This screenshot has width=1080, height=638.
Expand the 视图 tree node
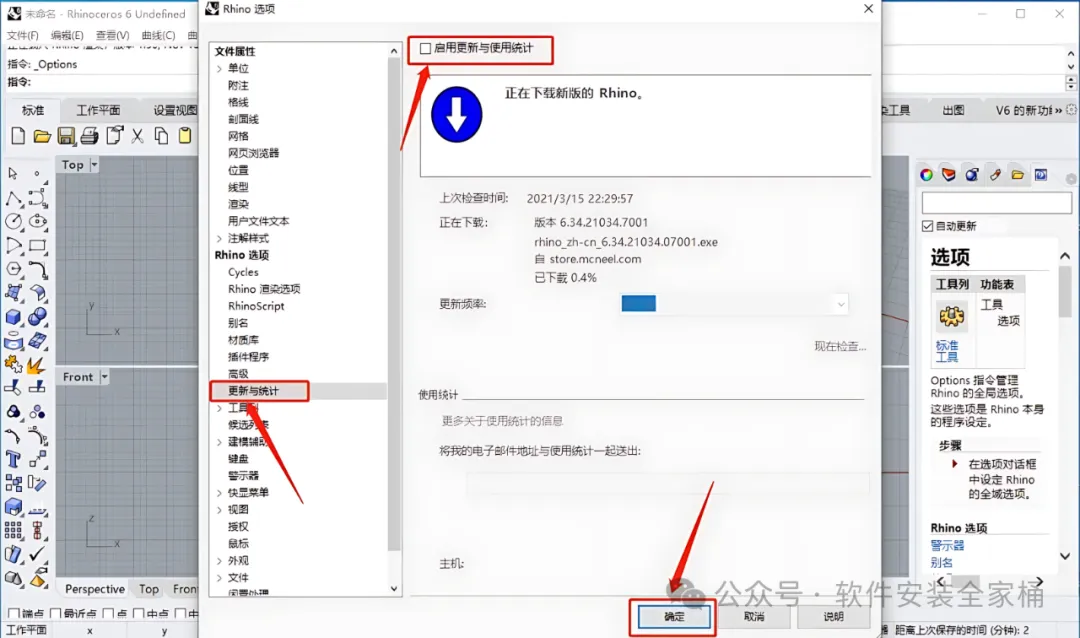[x=219, y=510]
